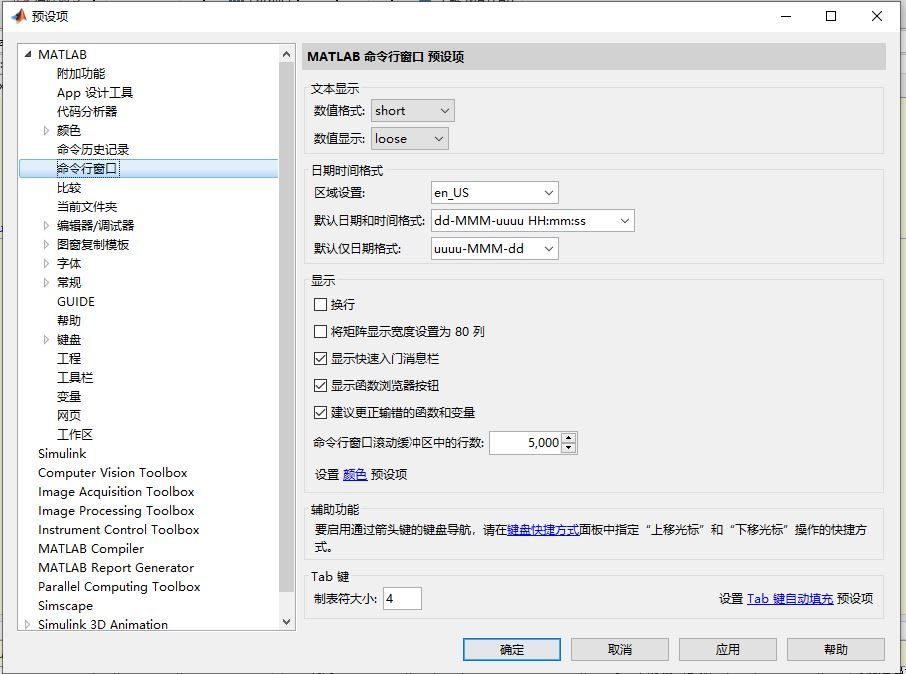The image size is (906, 674).
Task: Click tree scrollbar up arrow
Action: tap(287, 54)
